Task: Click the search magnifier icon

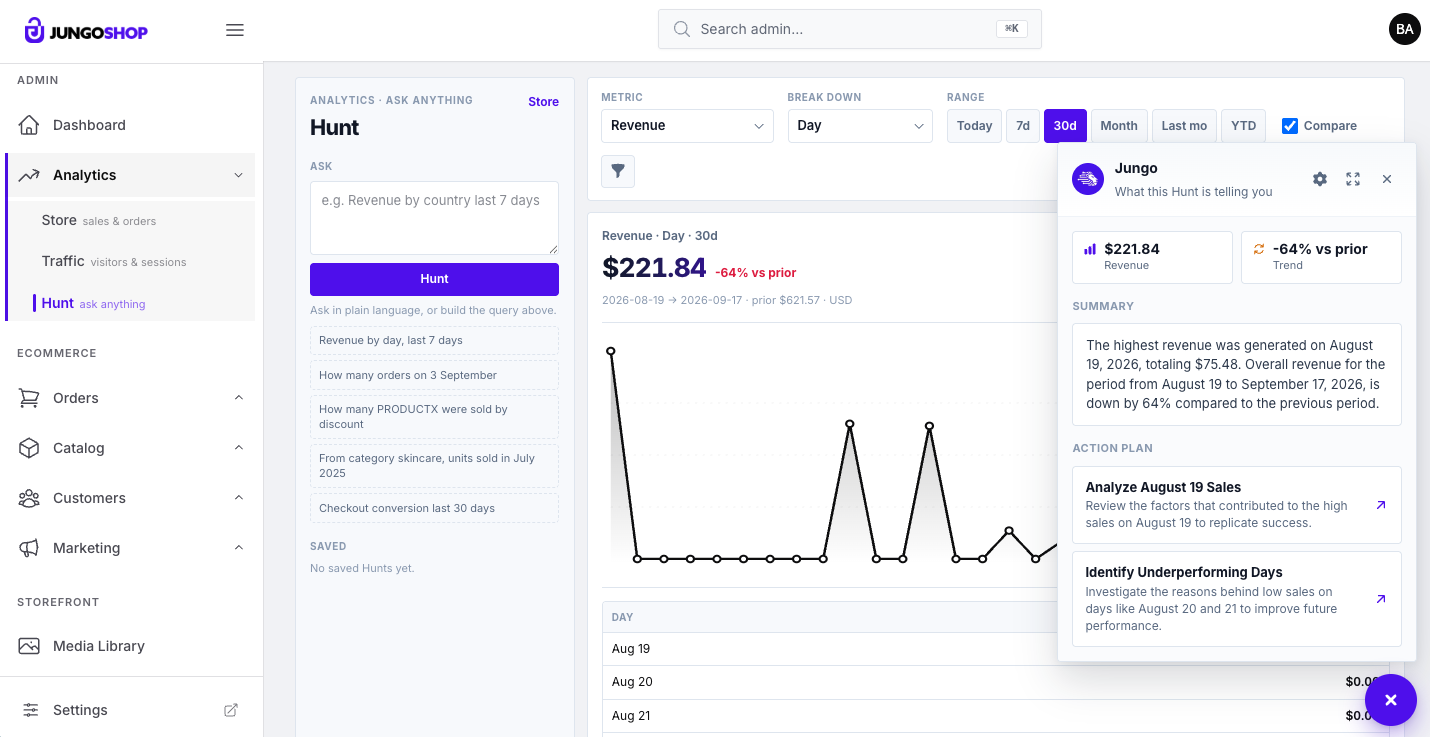Action: pos(682,29)
